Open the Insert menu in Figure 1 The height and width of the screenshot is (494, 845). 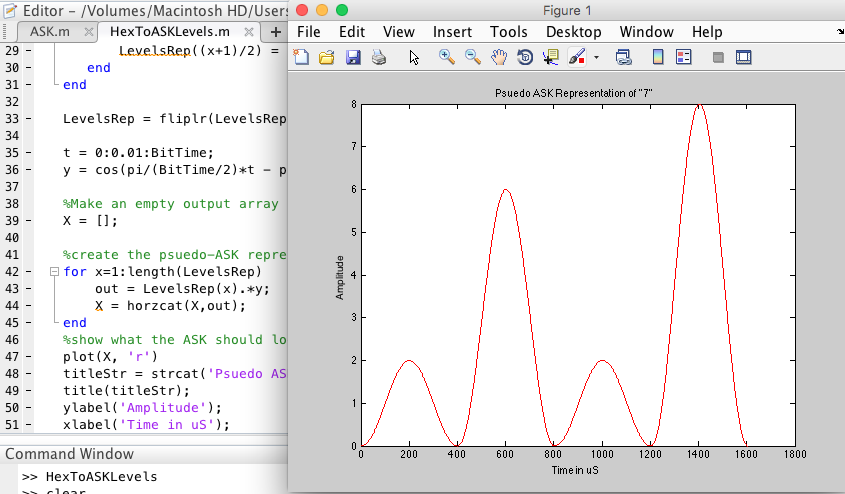click(x=452, y=32)
